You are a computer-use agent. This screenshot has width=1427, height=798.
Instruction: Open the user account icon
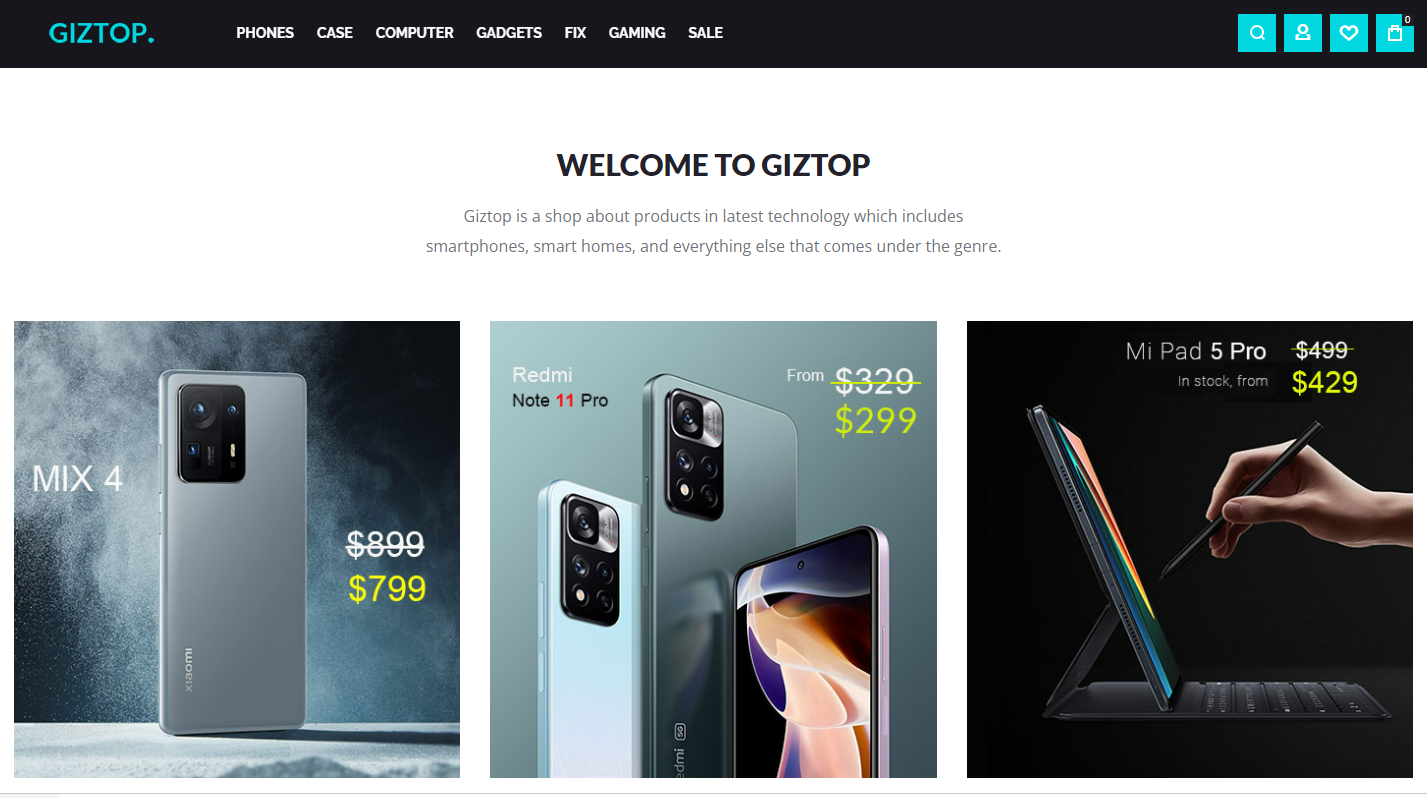coord(1303,33)
